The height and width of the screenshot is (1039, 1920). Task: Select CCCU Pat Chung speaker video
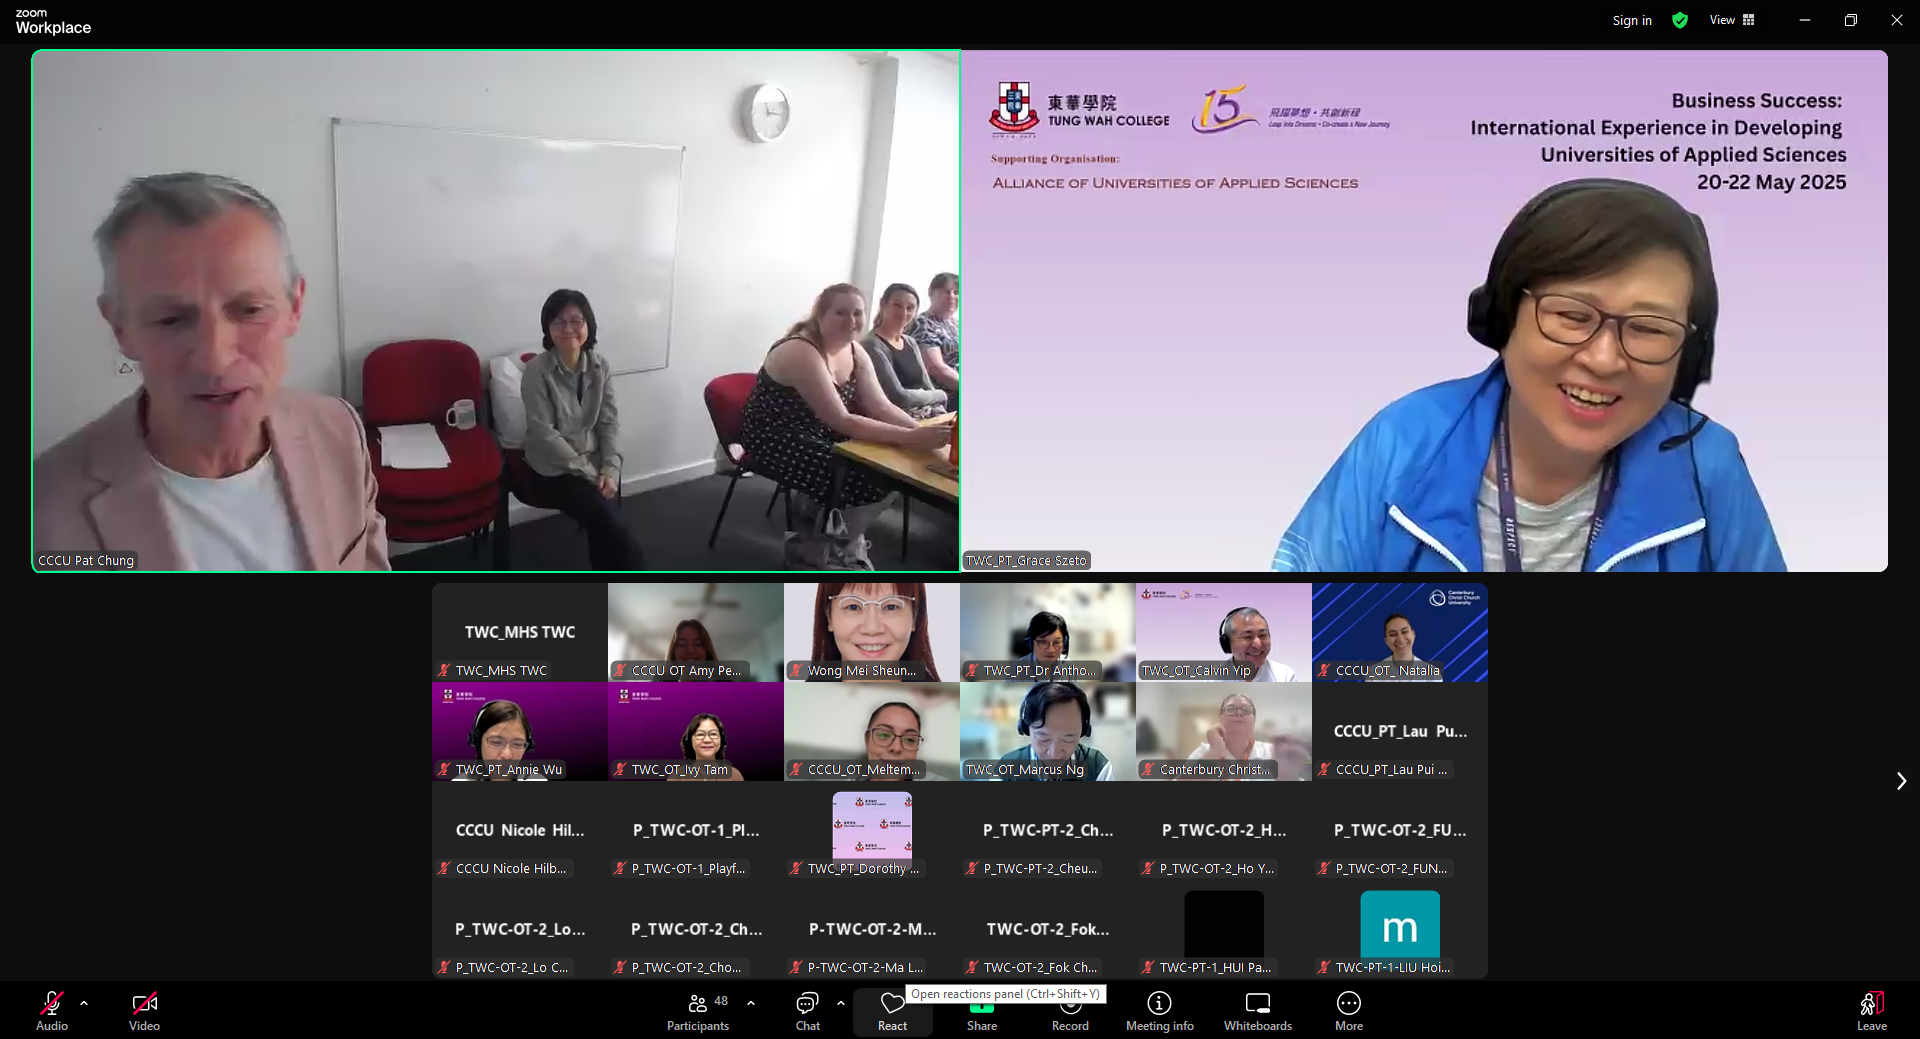click(x=496, y=311)
